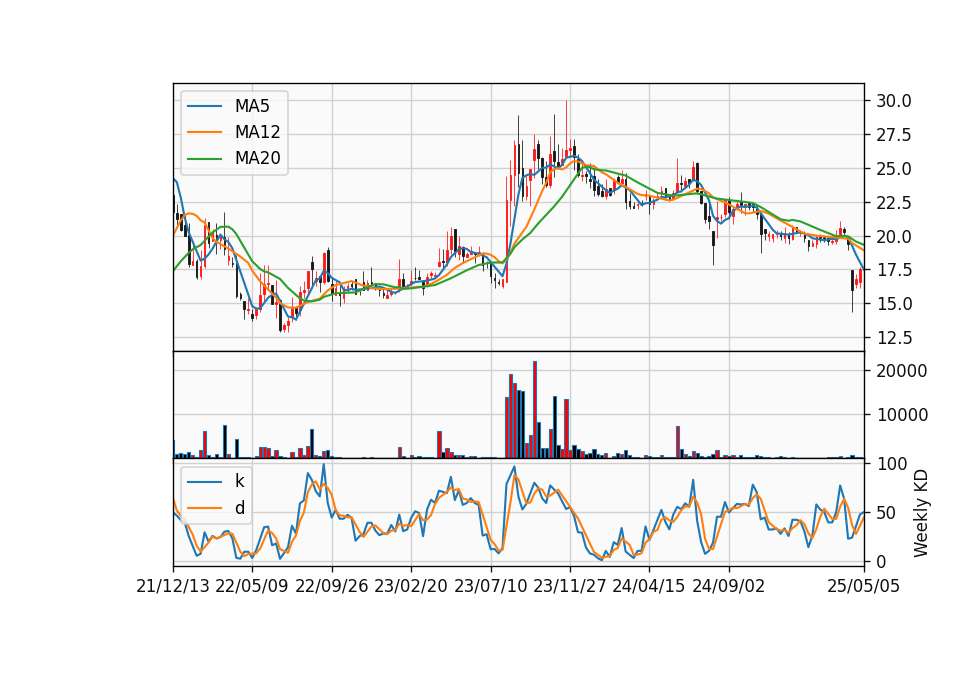The height and width of the screenshot is (690, 960).
Task: Click the orange MA12 legend line sample
Action: click(x=204, y=132)
